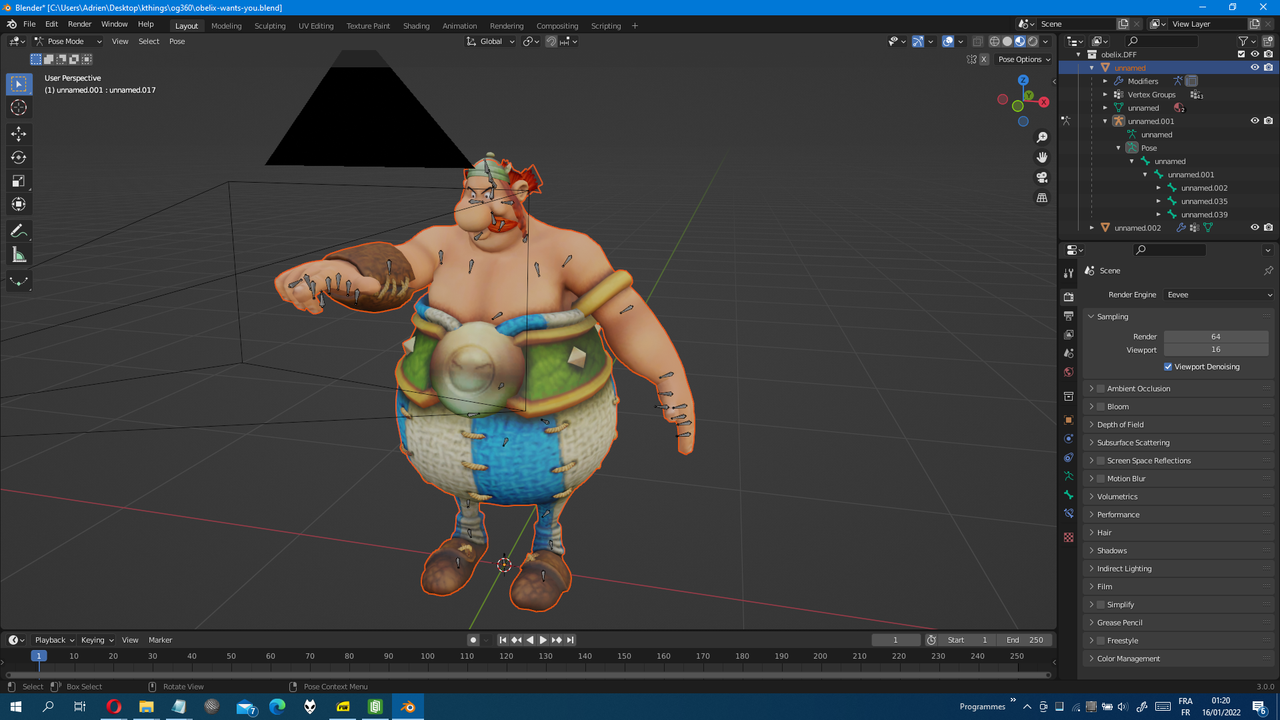Jump to timeline start frame button

click(x=503, y=640)
